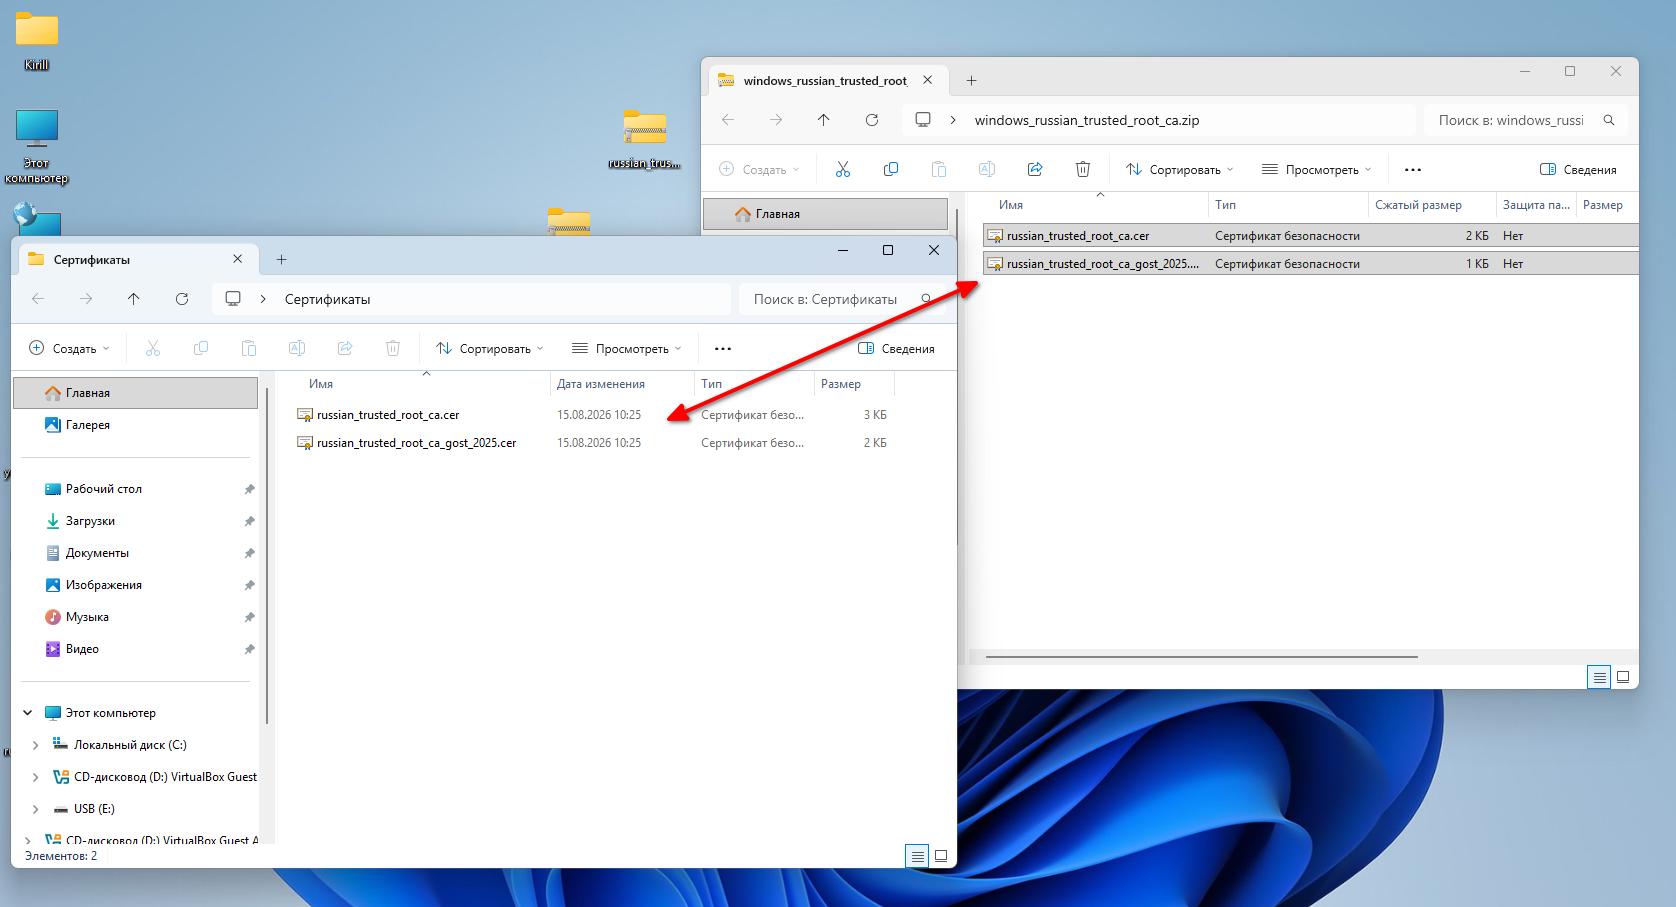Image resolution: width=1676 pixels, height=907 pixels.
Task: Open more options in Сертификаты window toolbar
Action: [723, 349]
